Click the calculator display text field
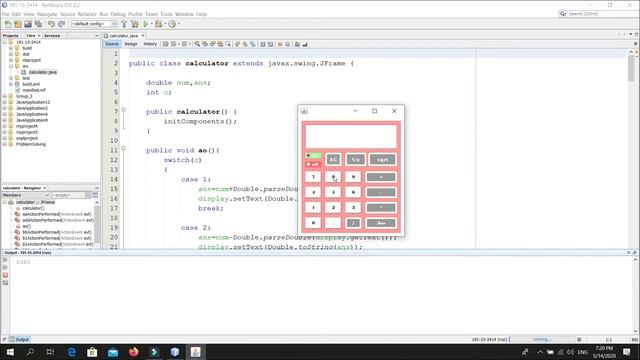Viewport: 640px width, 360px height. 351,136
